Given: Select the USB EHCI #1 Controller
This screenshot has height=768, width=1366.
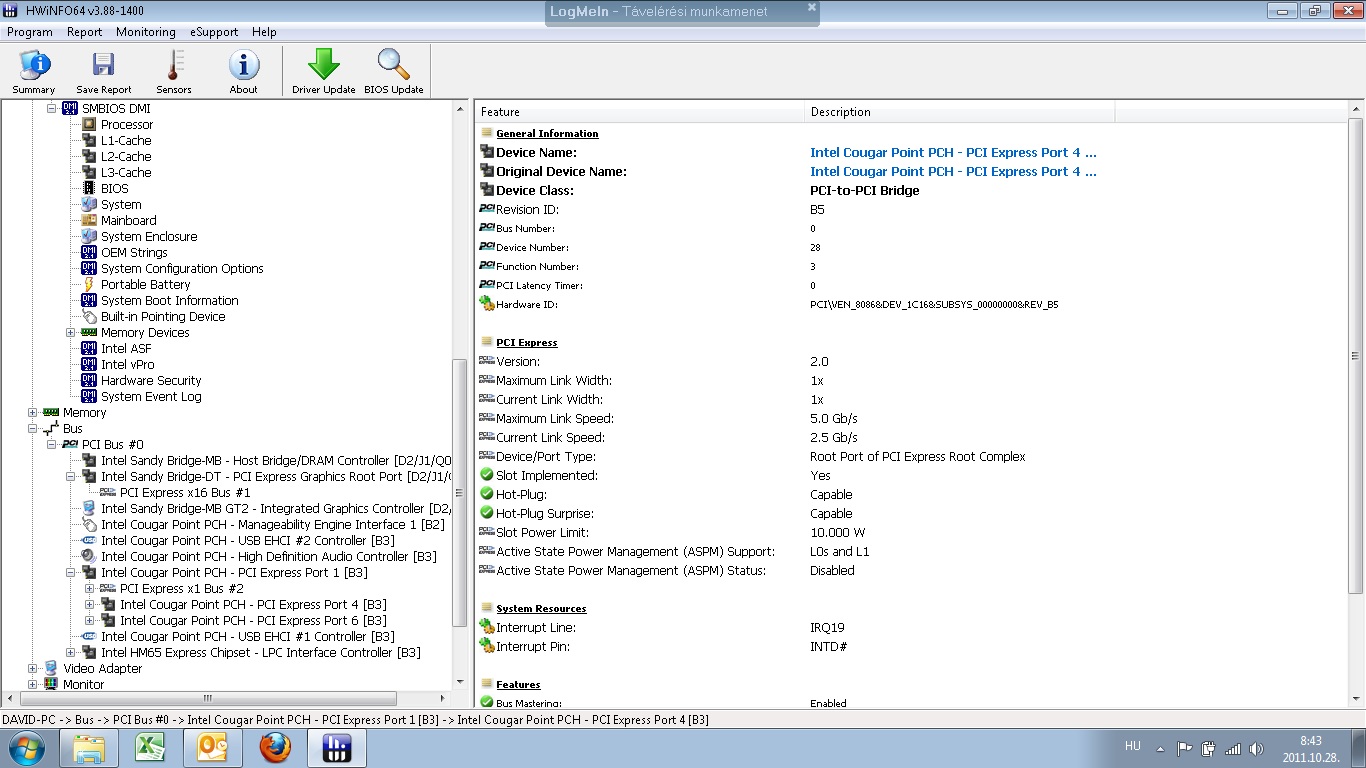Looking at the screenshot, I should [248, 636].
